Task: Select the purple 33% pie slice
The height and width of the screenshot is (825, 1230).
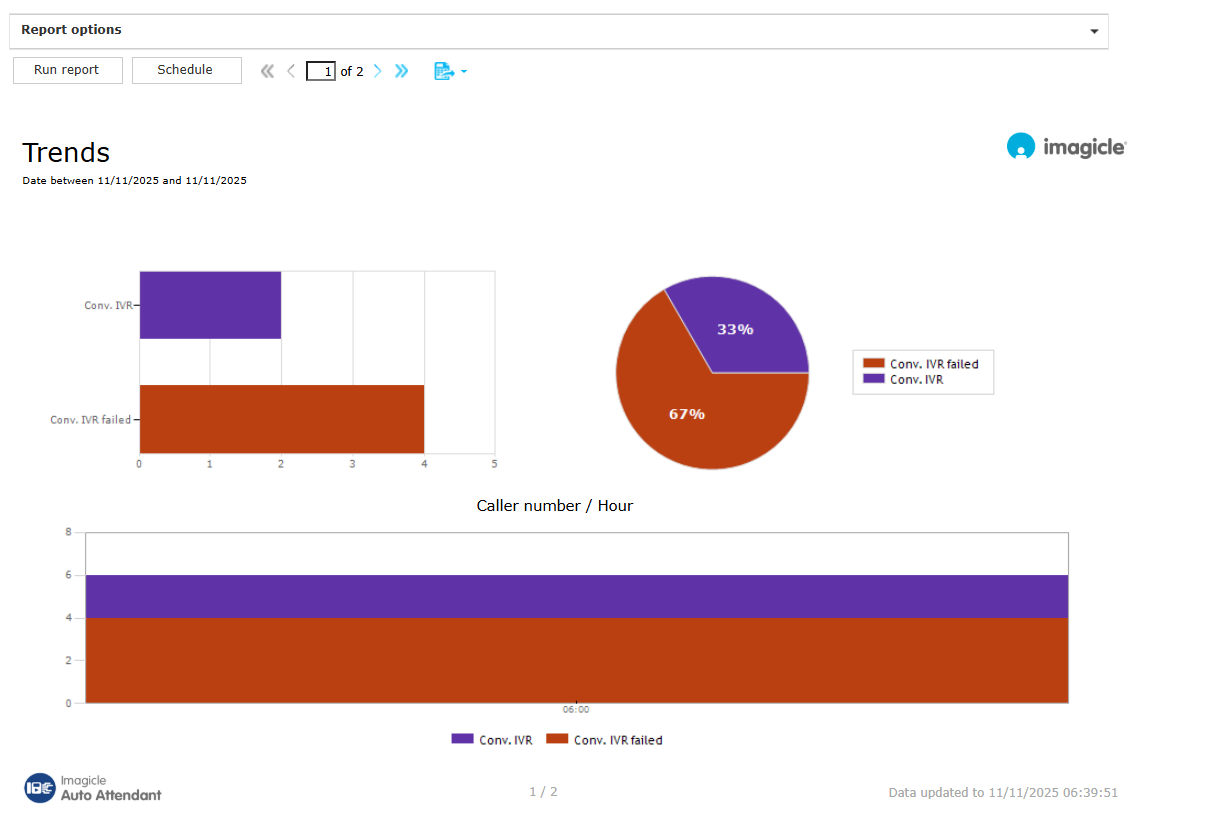Action: coord(745,325)
